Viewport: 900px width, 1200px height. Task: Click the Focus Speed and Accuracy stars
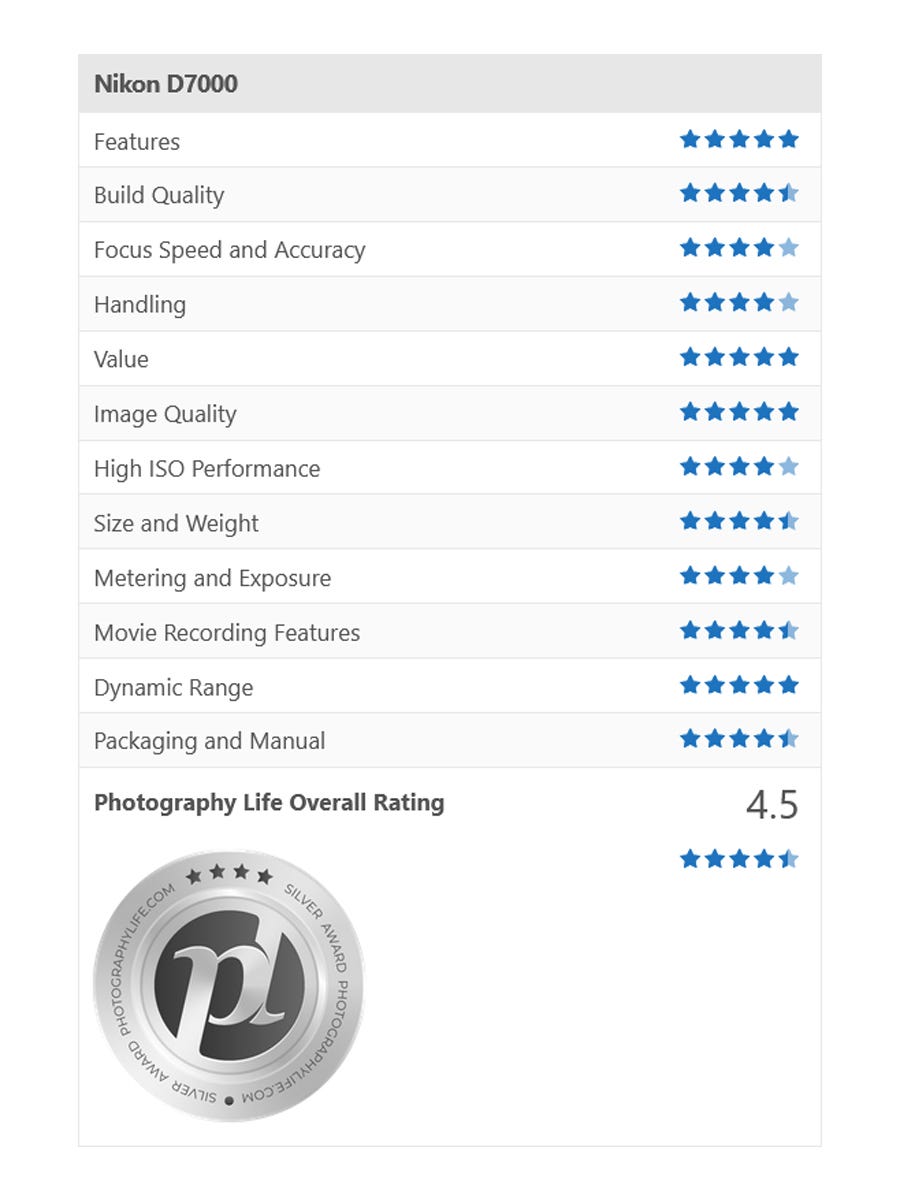tap(739, 249)
